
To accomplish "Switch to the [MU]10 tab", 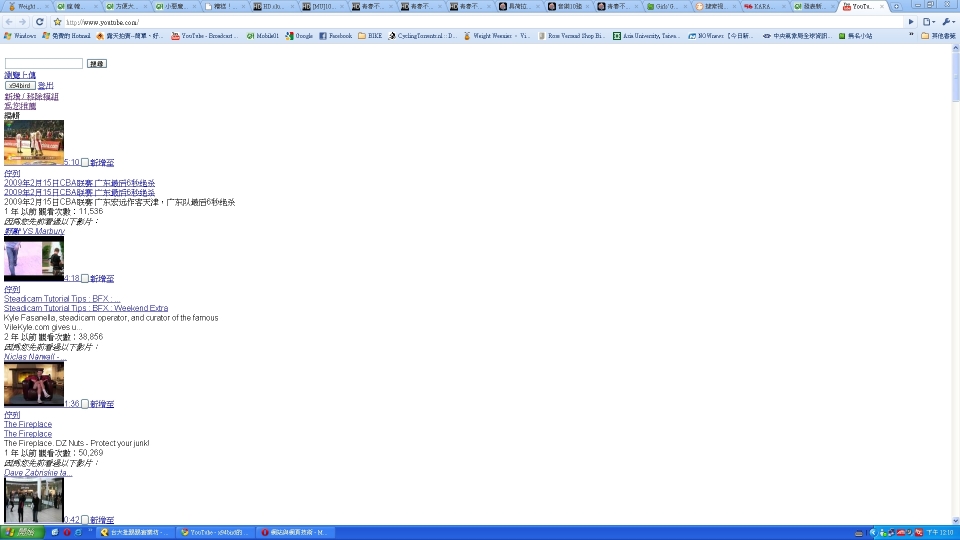I will (322, 6).
